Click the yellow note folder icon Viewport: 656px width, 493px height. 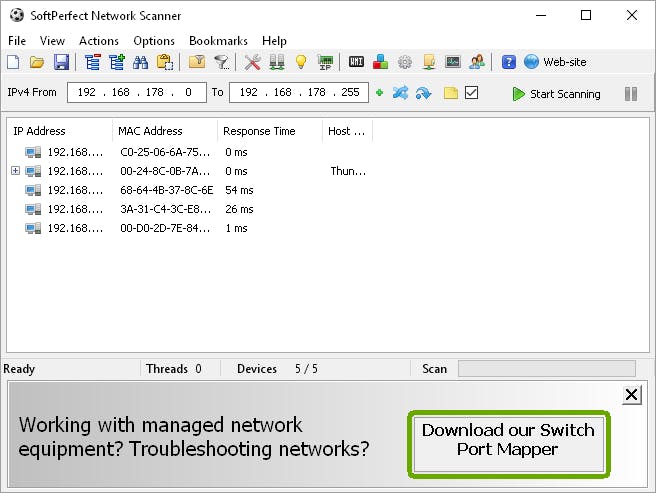451,93
